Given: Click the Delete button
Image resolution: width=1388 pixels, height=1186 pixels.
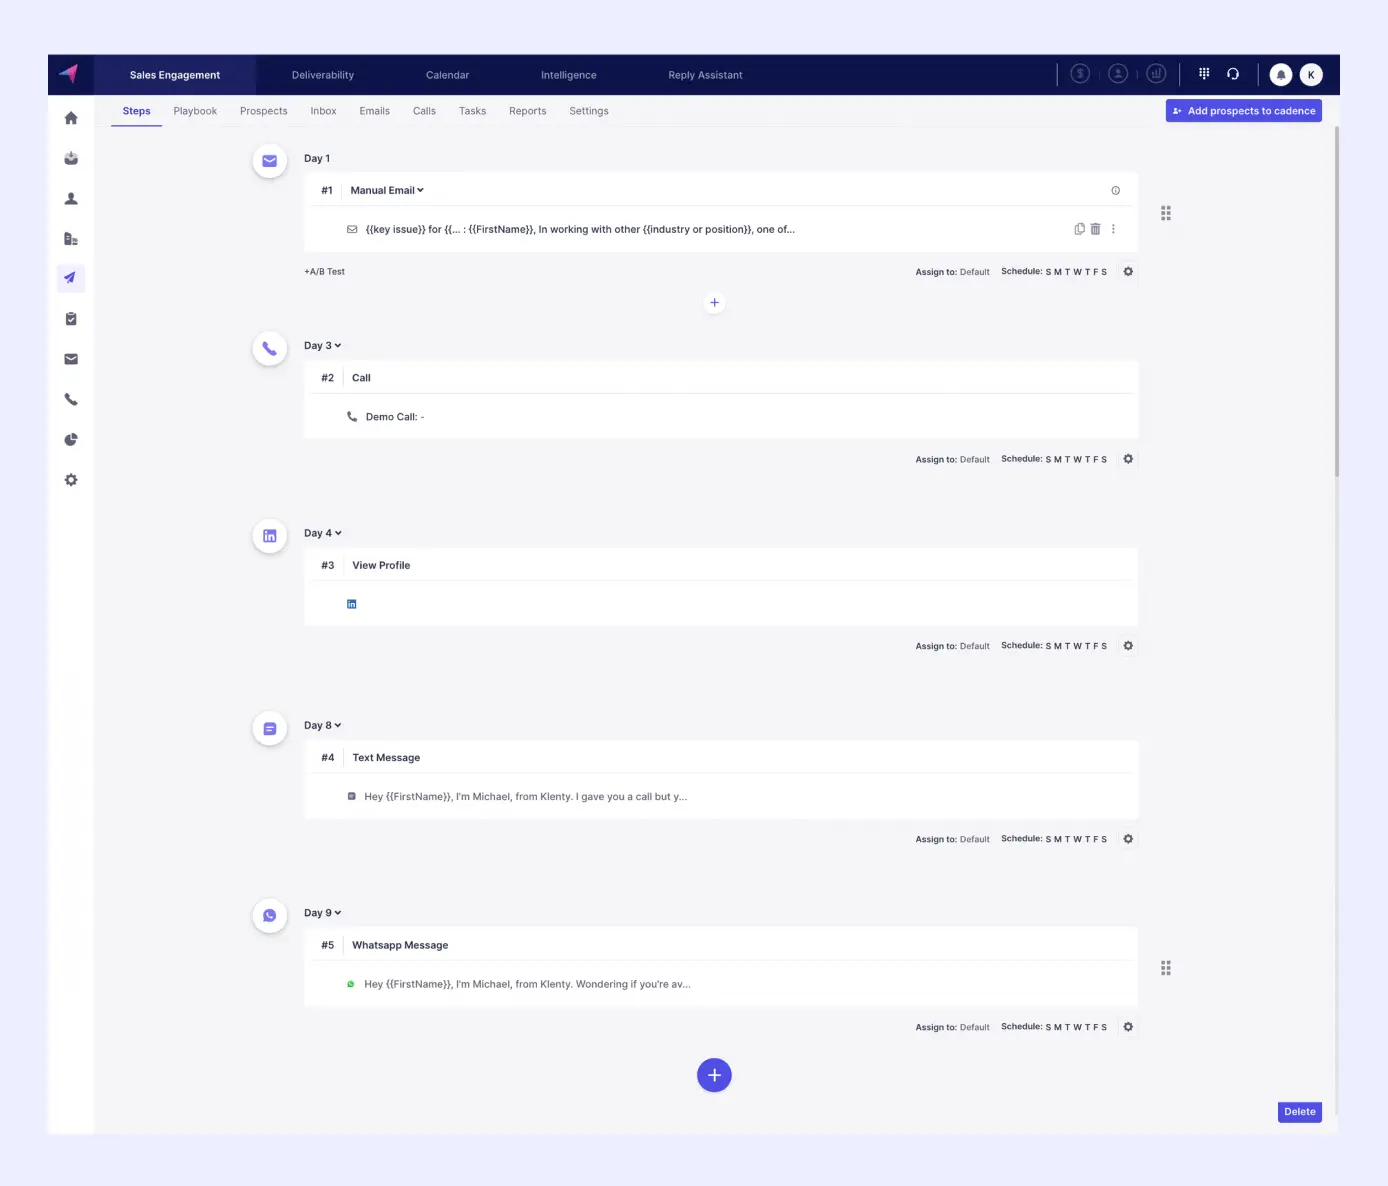Looking at the screenshot, I should click(1299, 1112).
